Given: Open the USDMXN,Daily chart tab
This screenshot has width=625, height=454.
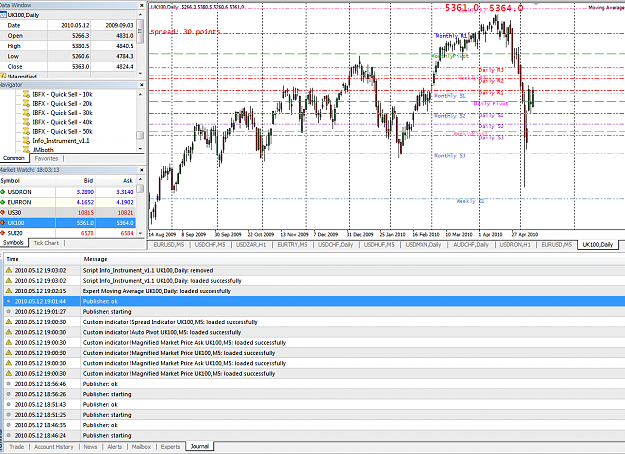Looking at the screenshot, I should point(423,244).
